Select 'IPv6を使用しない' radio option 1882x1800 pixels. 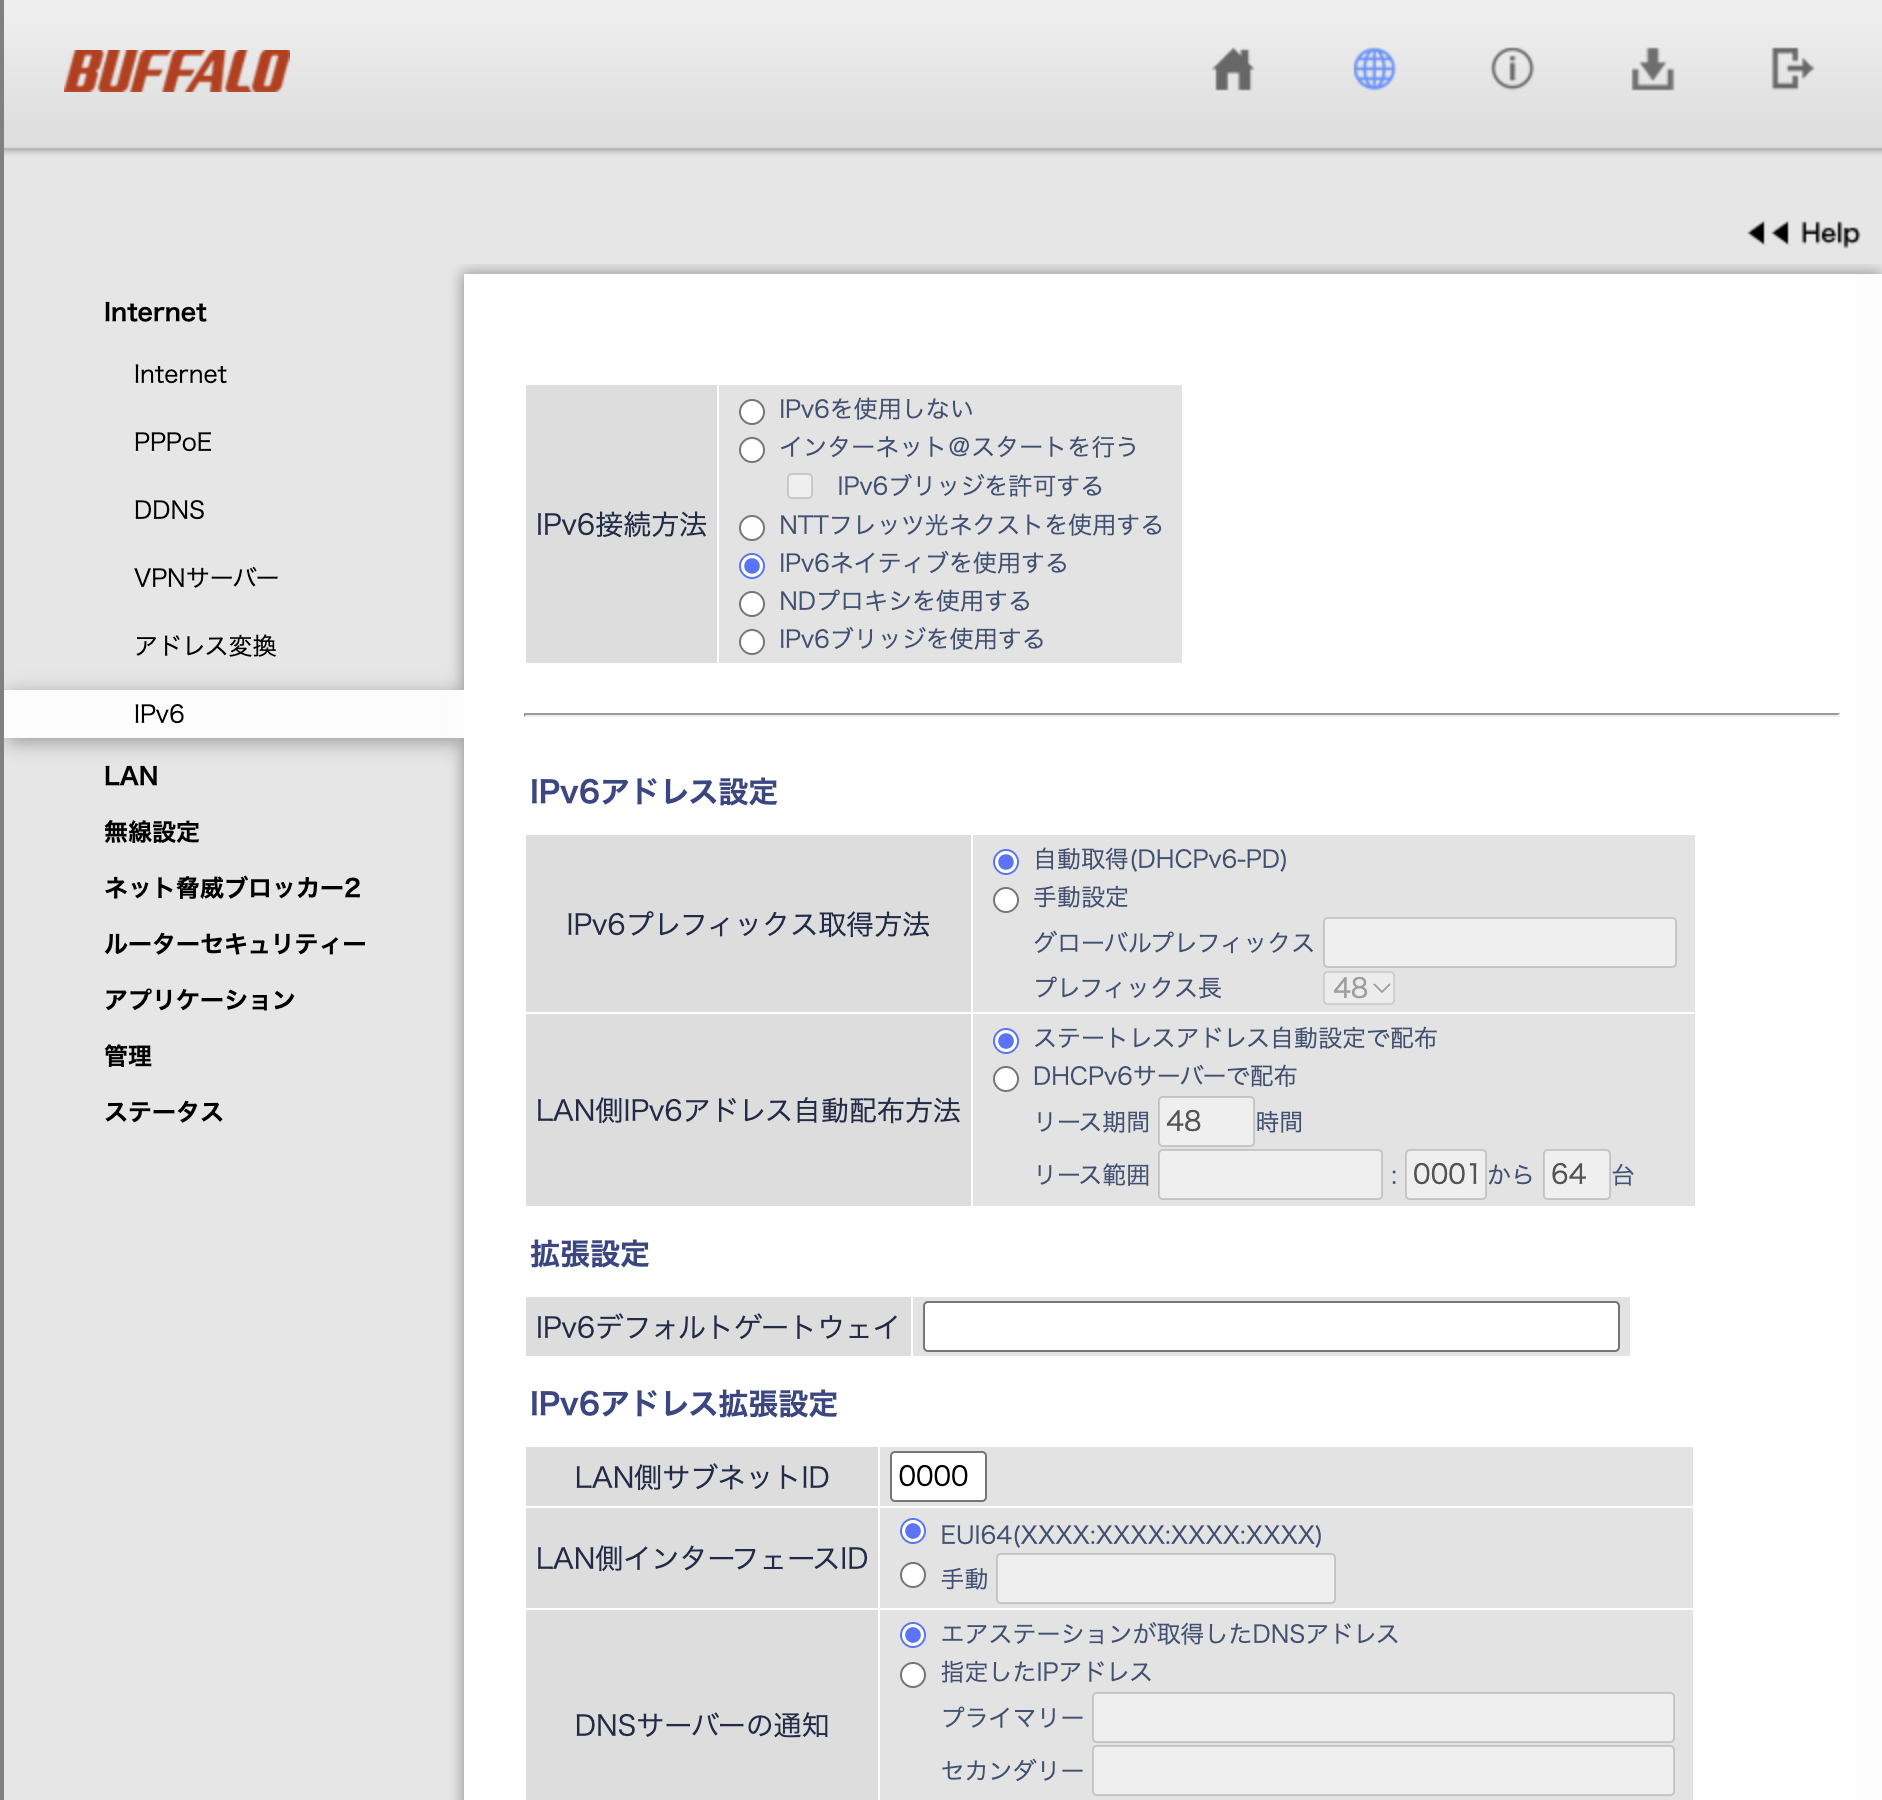752,411
